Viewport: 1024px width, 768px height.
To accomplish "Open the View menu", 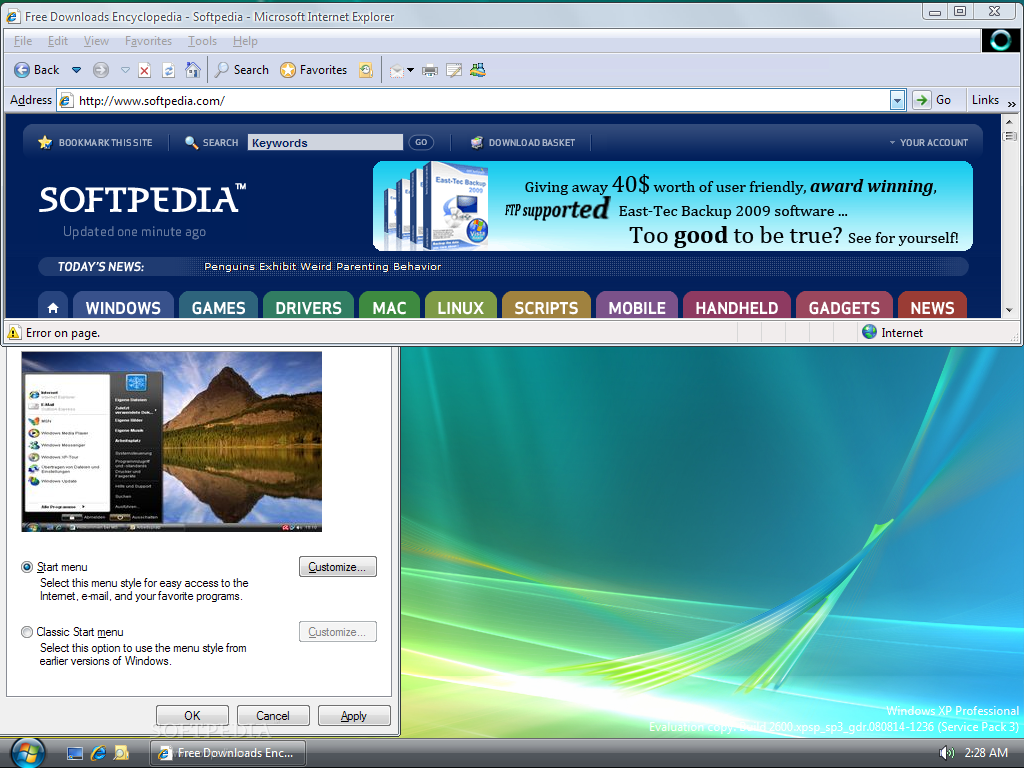I will tap(96, 40).
